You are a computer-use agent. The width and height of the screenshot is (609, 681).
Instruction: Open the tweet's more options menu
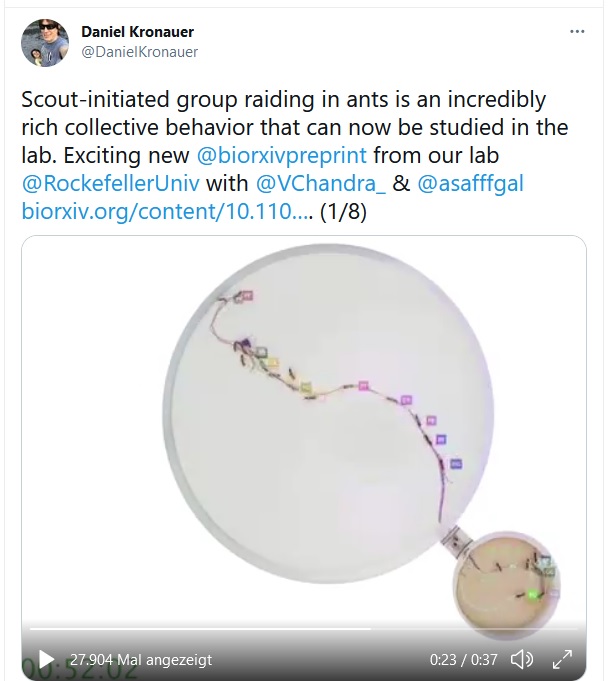coord(577,31)
